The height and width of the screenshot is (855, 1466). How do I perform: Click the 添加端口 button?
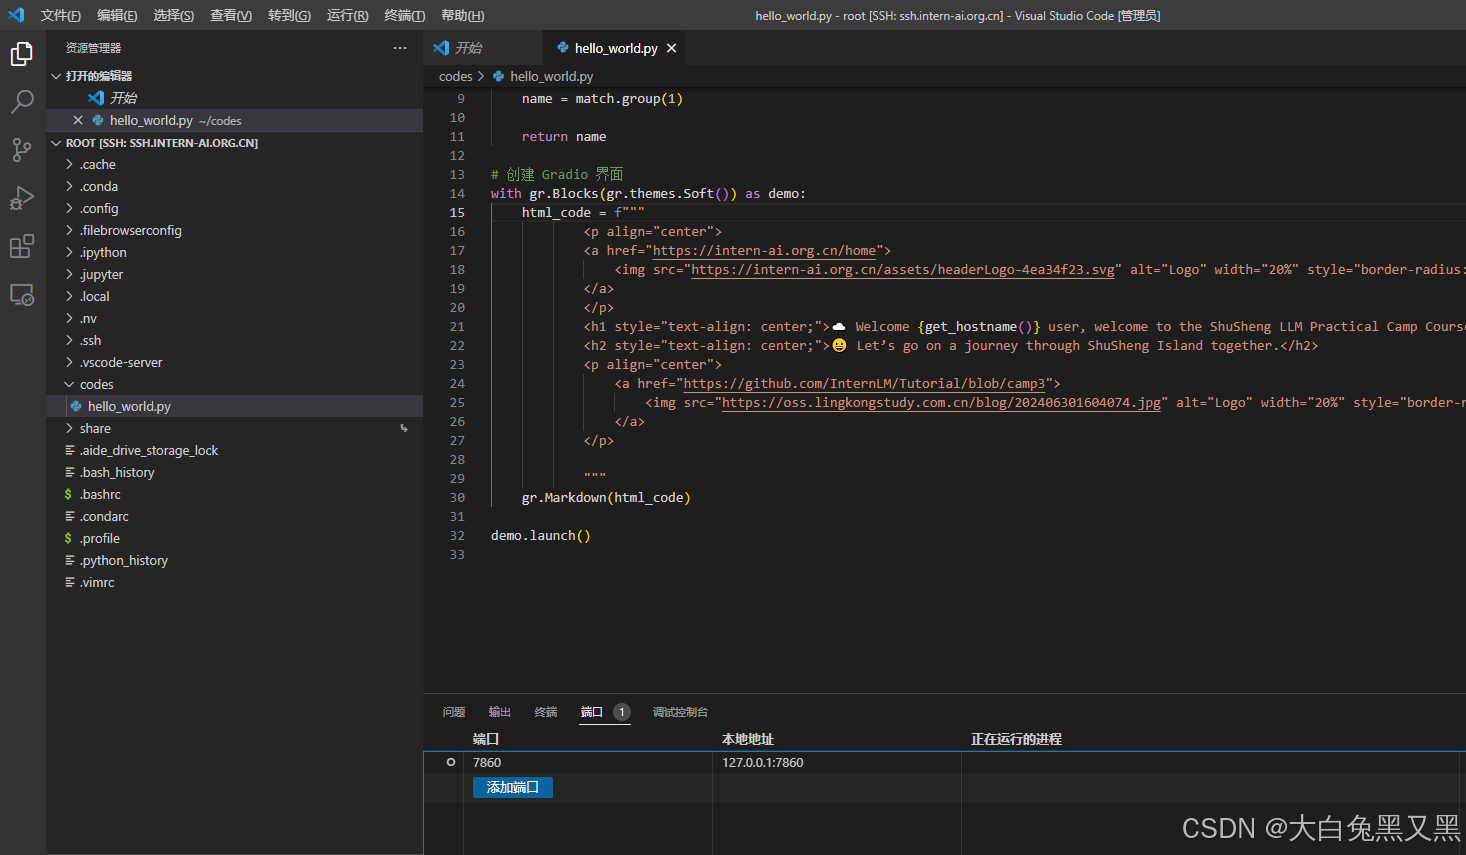click(x=513, y=787)
